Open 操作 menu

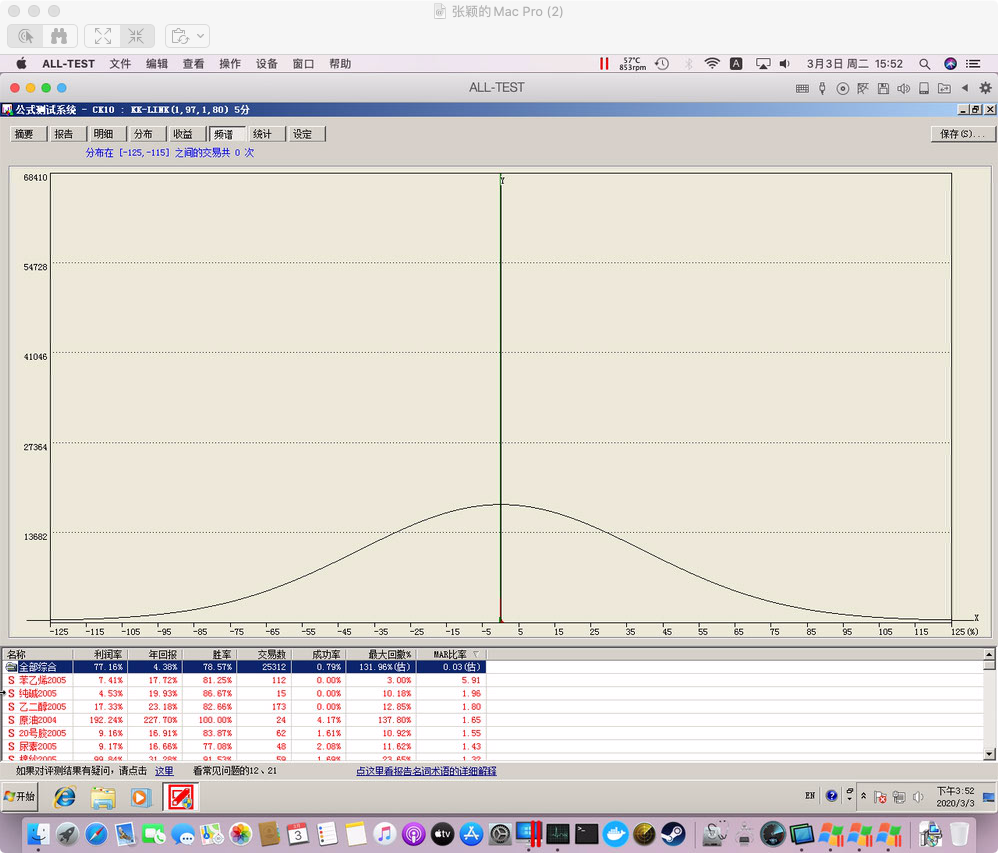230,64
